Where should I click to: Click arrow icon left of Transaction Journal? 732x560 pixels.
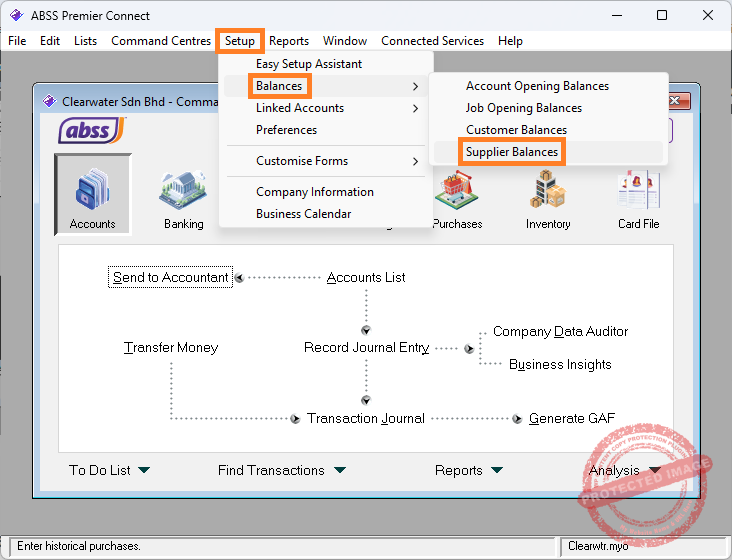click(295, 419)
